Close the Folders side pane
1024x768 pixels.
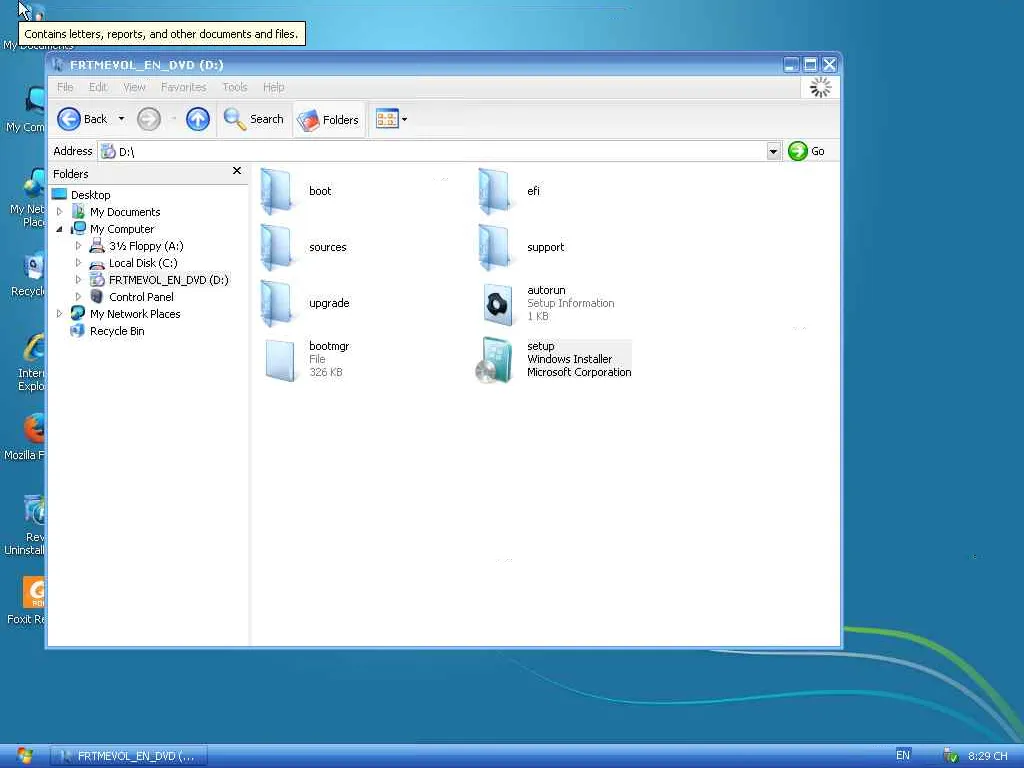(237, 170)
